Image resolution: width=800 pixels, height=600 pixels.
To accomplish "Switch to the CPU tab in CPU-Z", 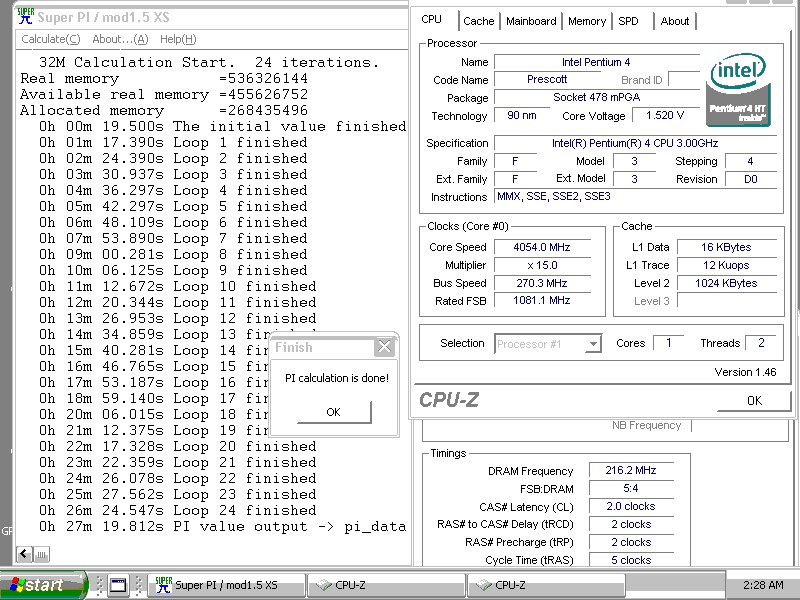I will point(432,19).
